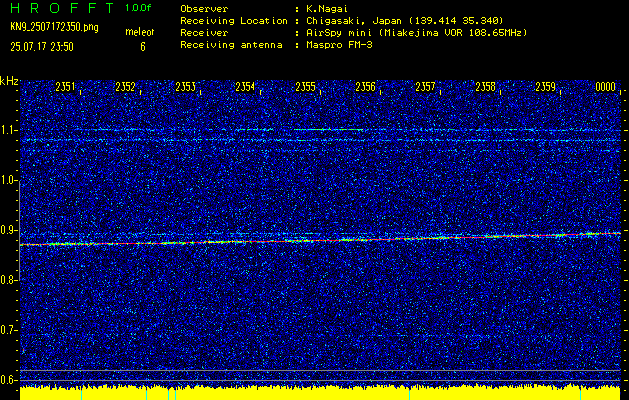
Task: Click the kHz axis unit label
Action: click(x=9, y=81)
